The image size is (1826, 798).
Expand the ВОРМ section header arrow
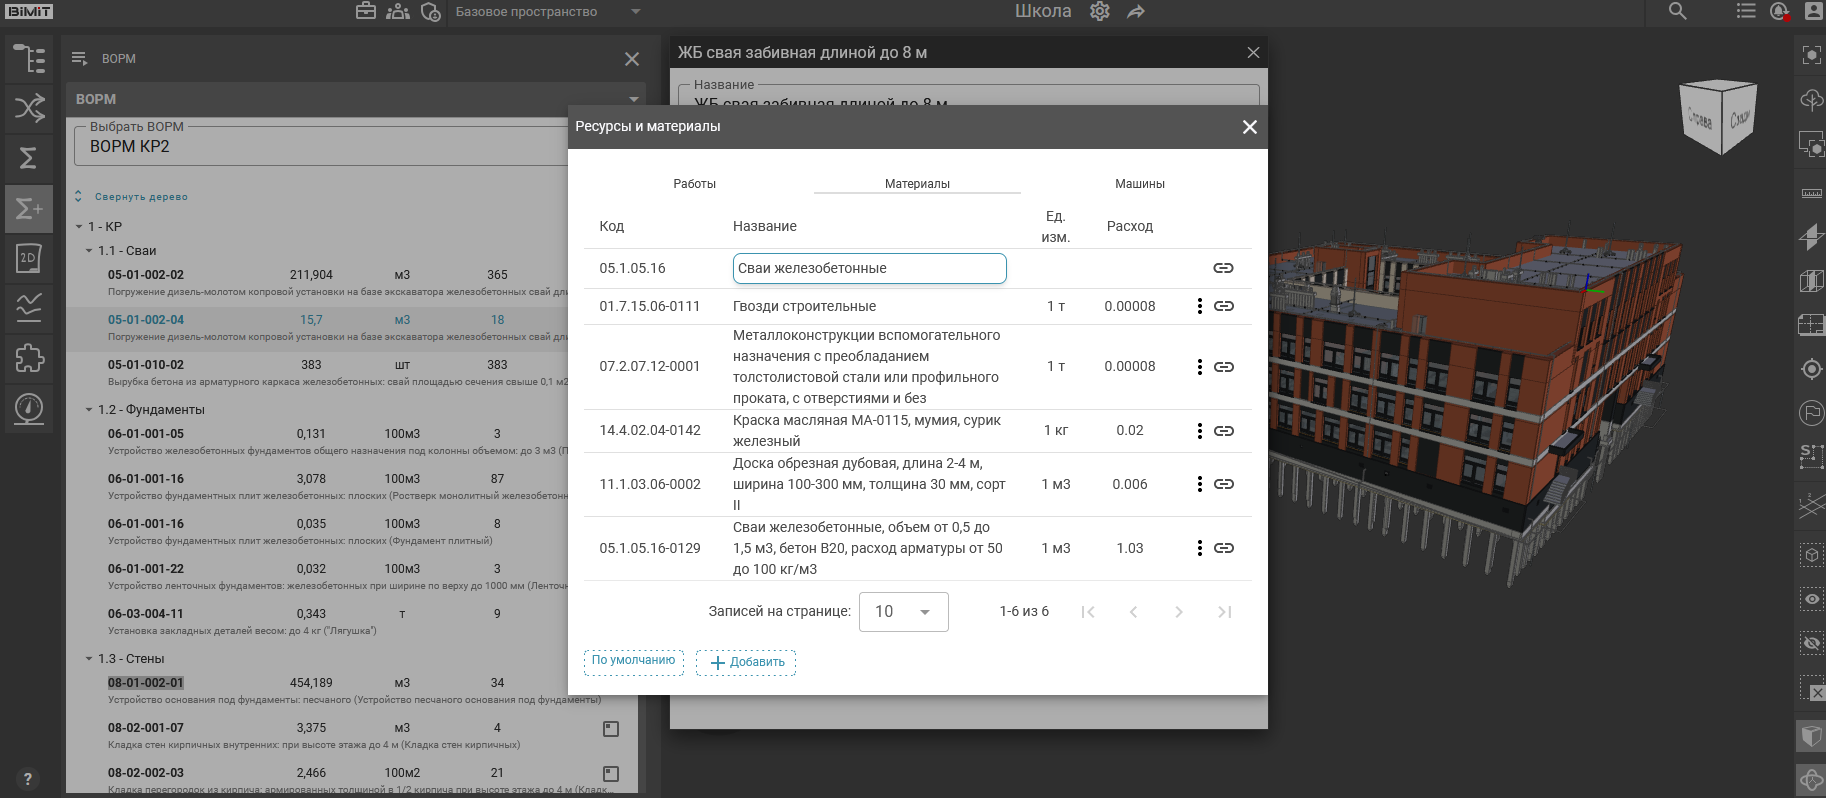(x=634, y=99)
